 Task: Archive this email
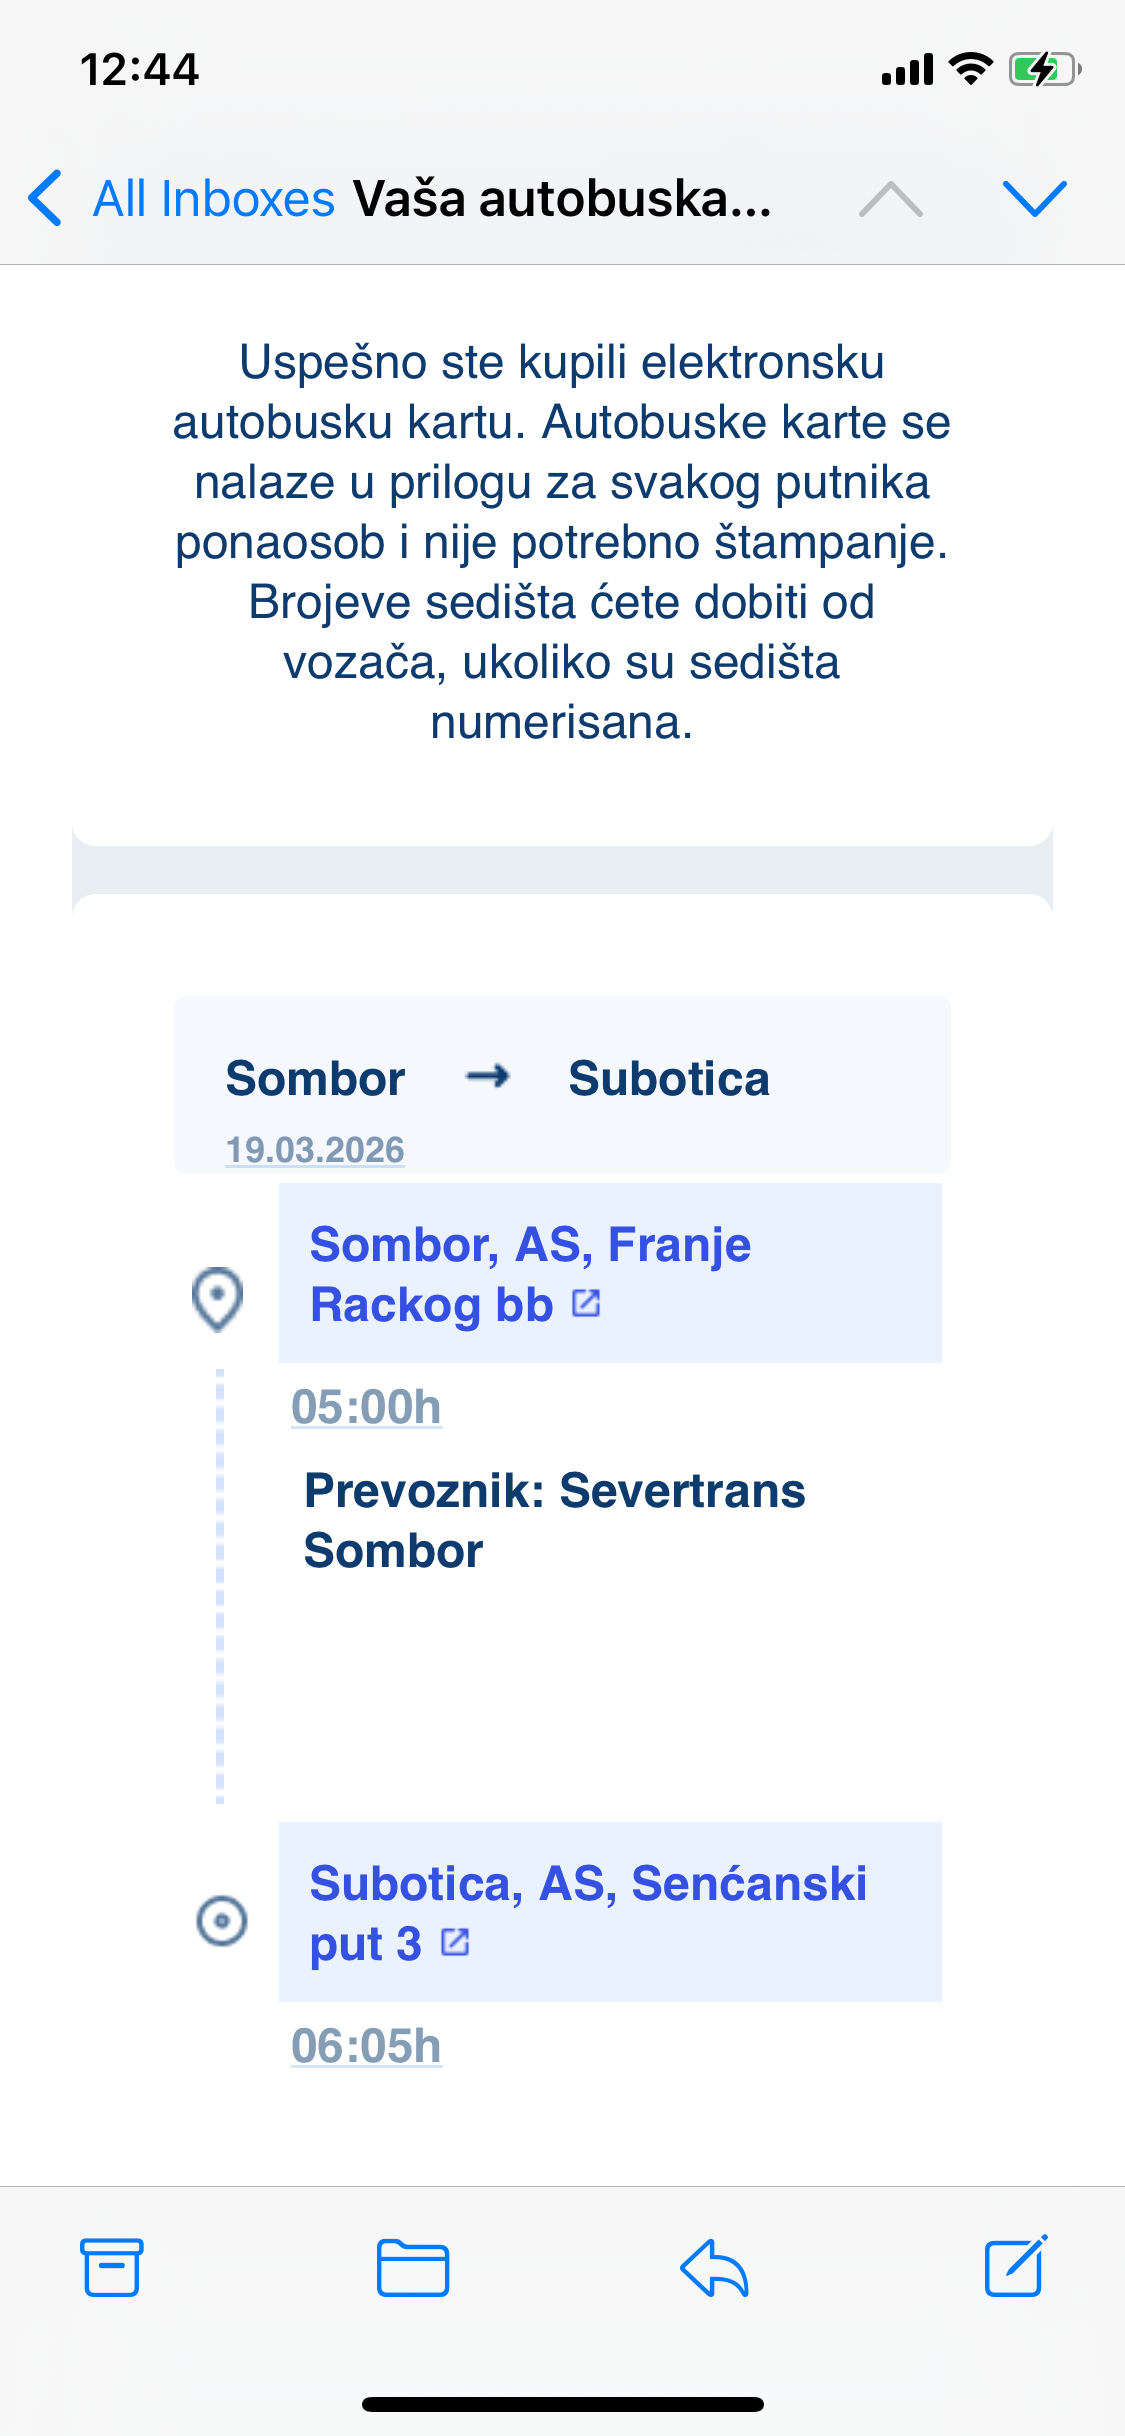[111, 2267]
